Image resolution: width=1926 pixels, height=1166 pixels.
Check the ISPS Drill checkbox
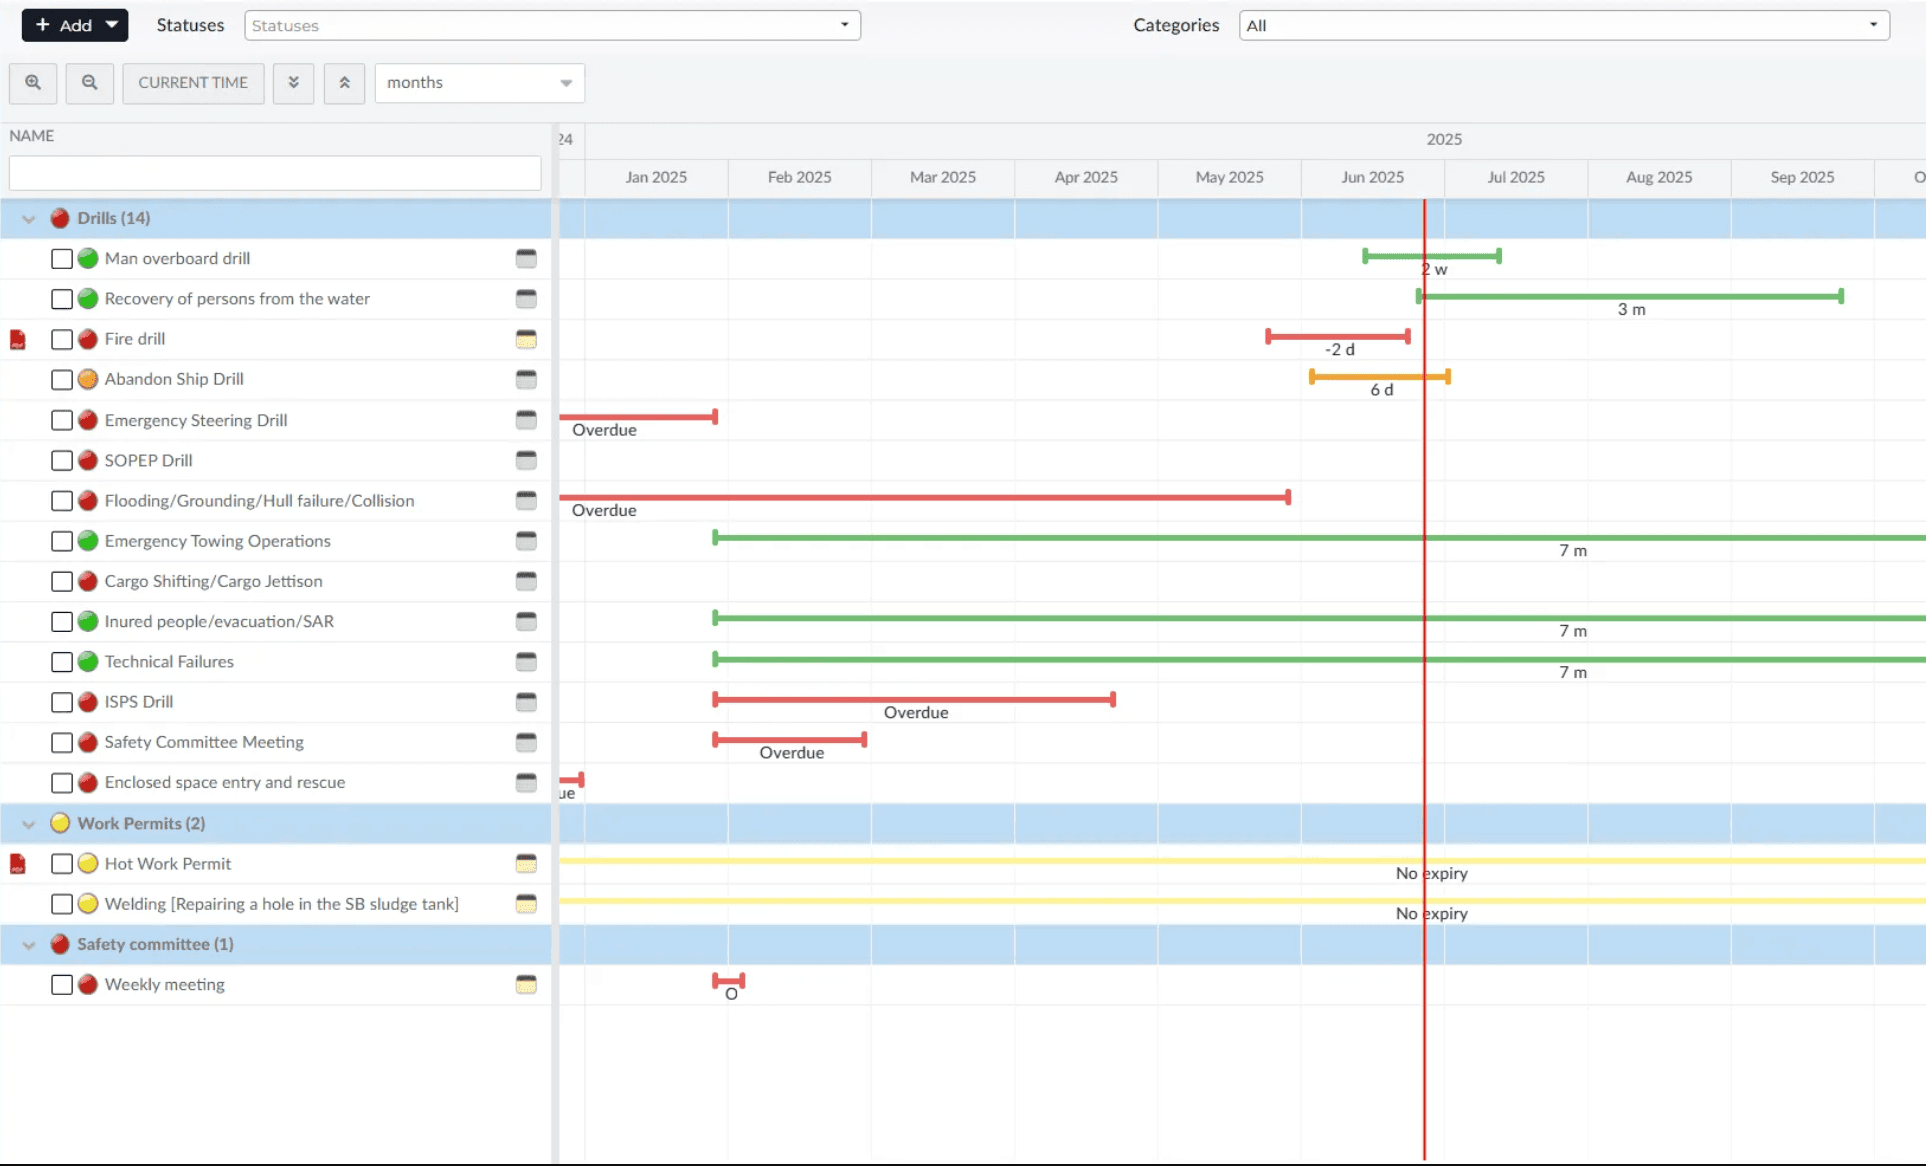pos(62,703)
